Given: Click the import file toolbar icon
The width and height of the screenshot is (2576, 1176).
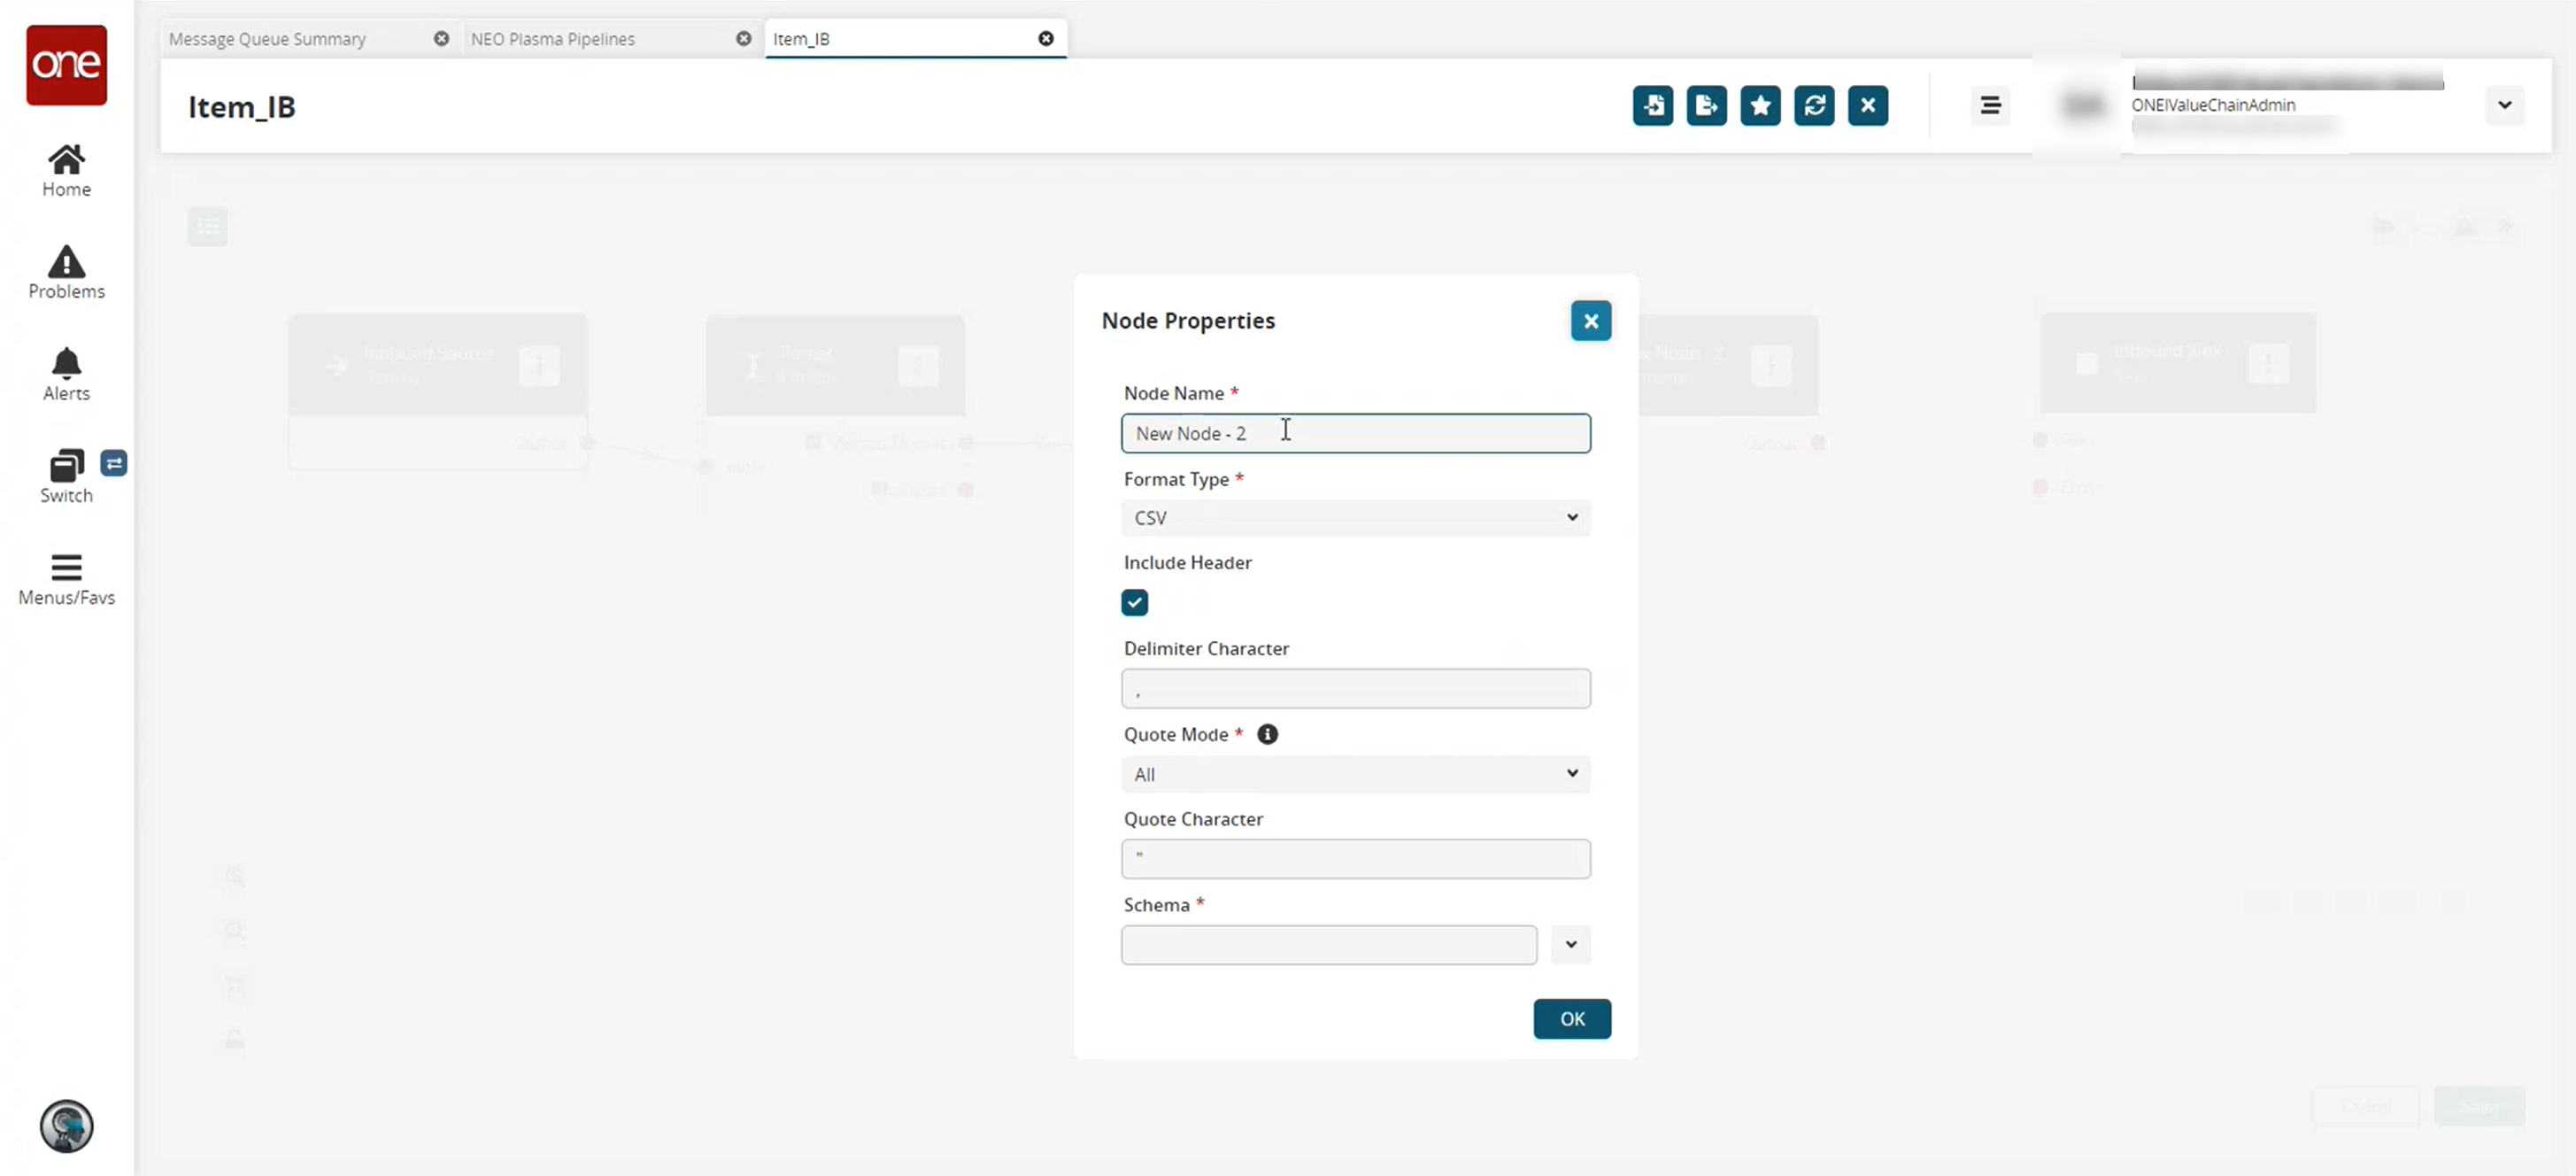Looking at the screenshot, I should click(x=1652, y=105).
